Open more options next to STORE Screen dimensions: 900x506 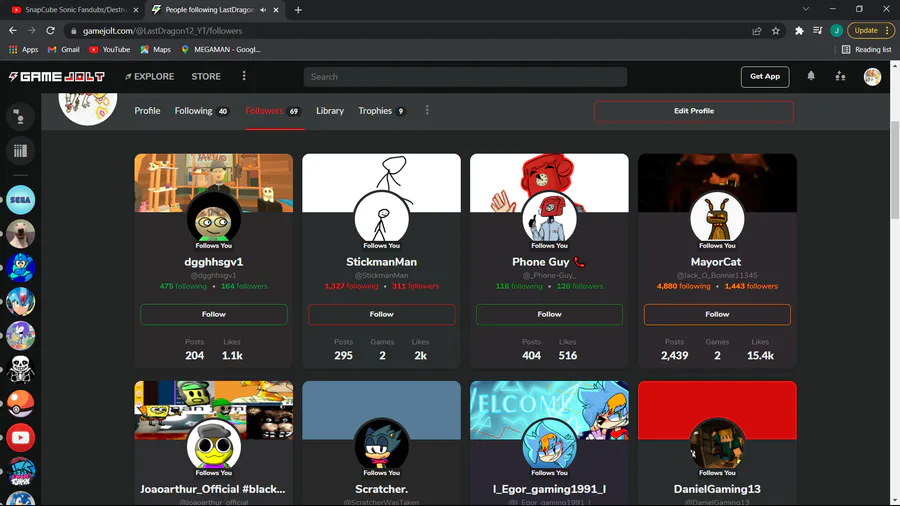[x=244, y=76]
